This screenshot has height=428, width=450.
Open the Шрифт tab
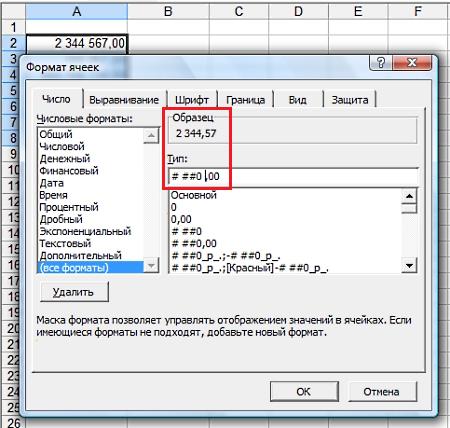coord(192,100)
